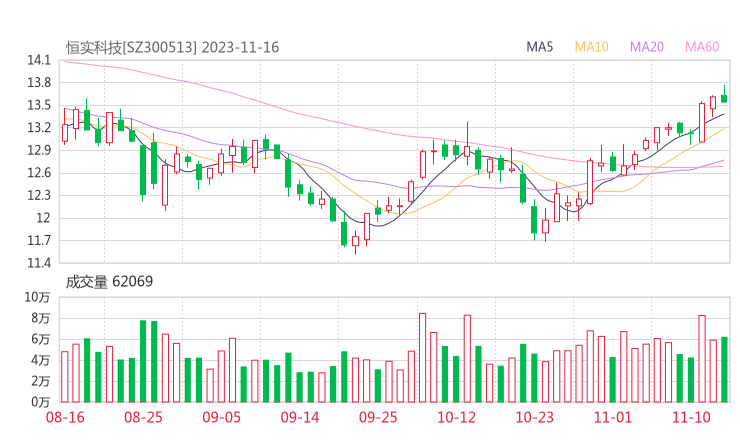Image resolution: width=740 pixels, height=440 pixels.
Task: Click the 11.7 price axis label
Action: [39, 240]
